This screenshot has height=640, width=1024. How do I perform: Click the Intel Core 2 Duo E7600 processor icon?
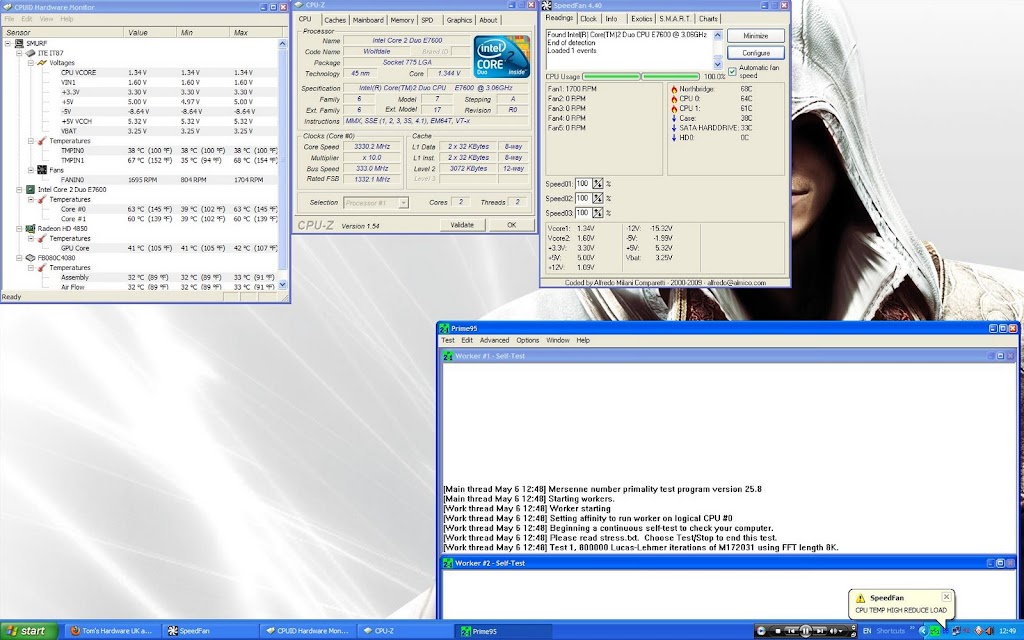click(x=30, y=189)
